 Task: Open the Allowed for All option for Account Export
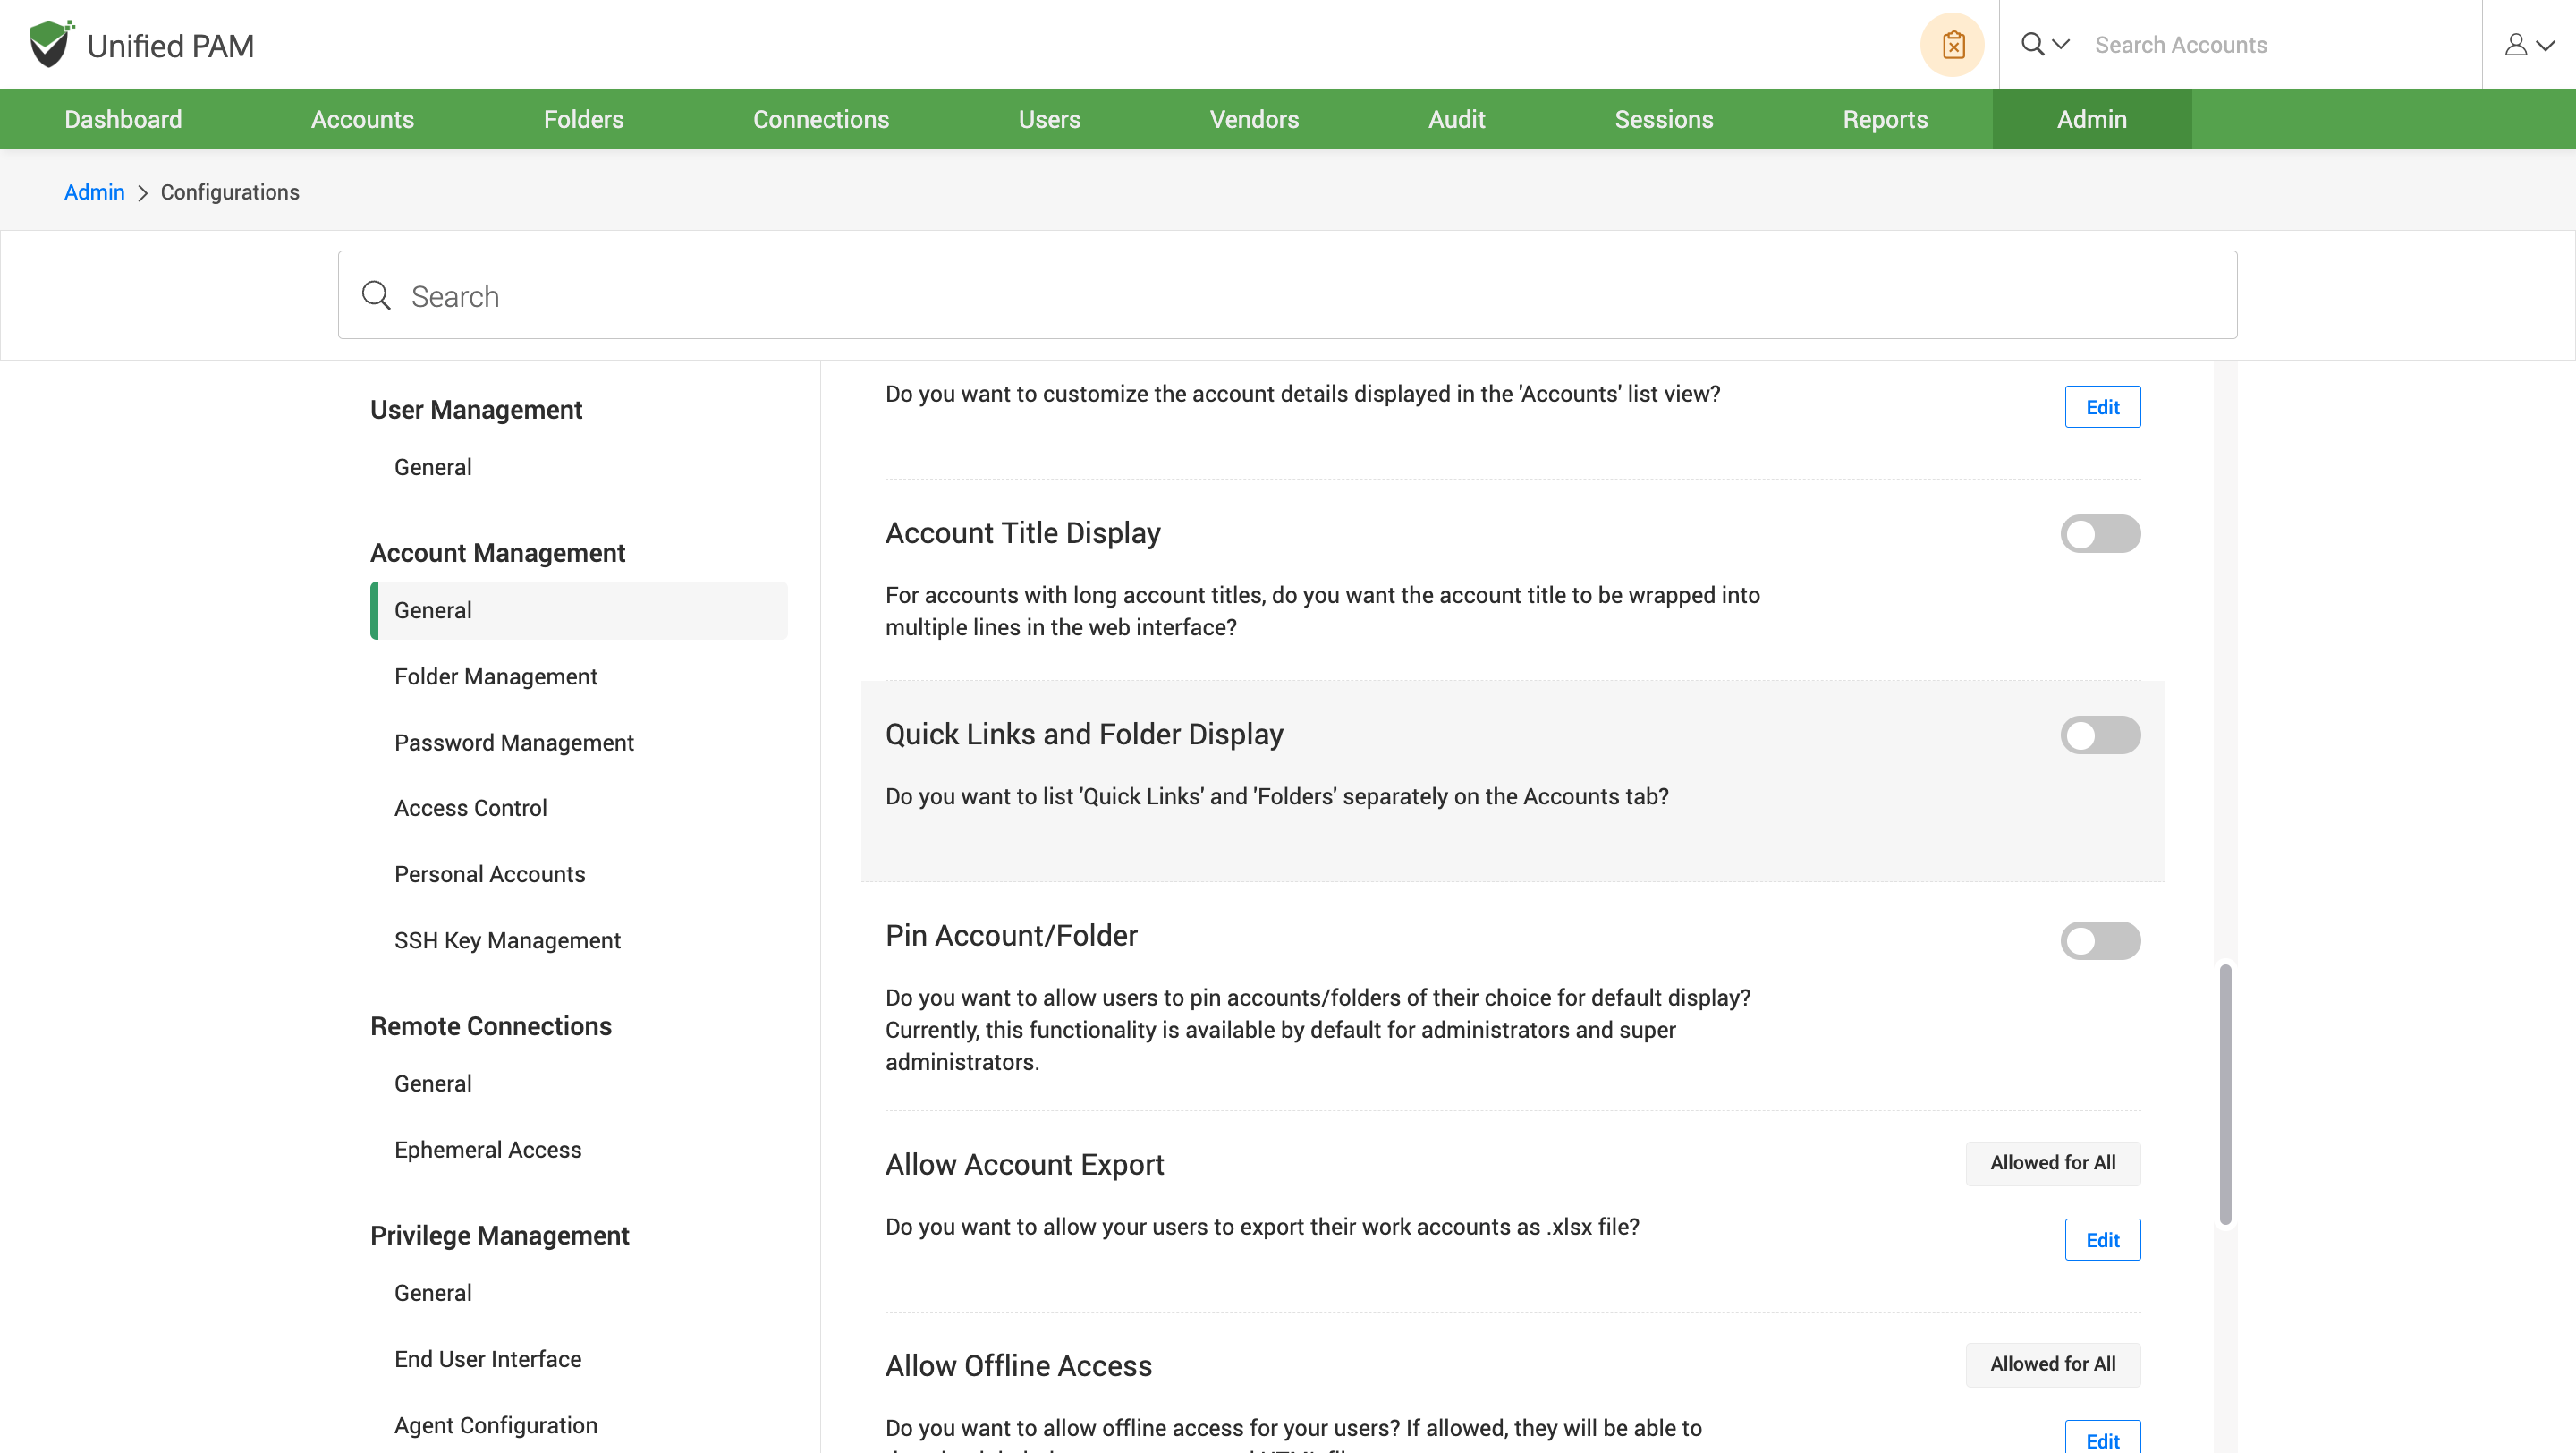2052,1163
